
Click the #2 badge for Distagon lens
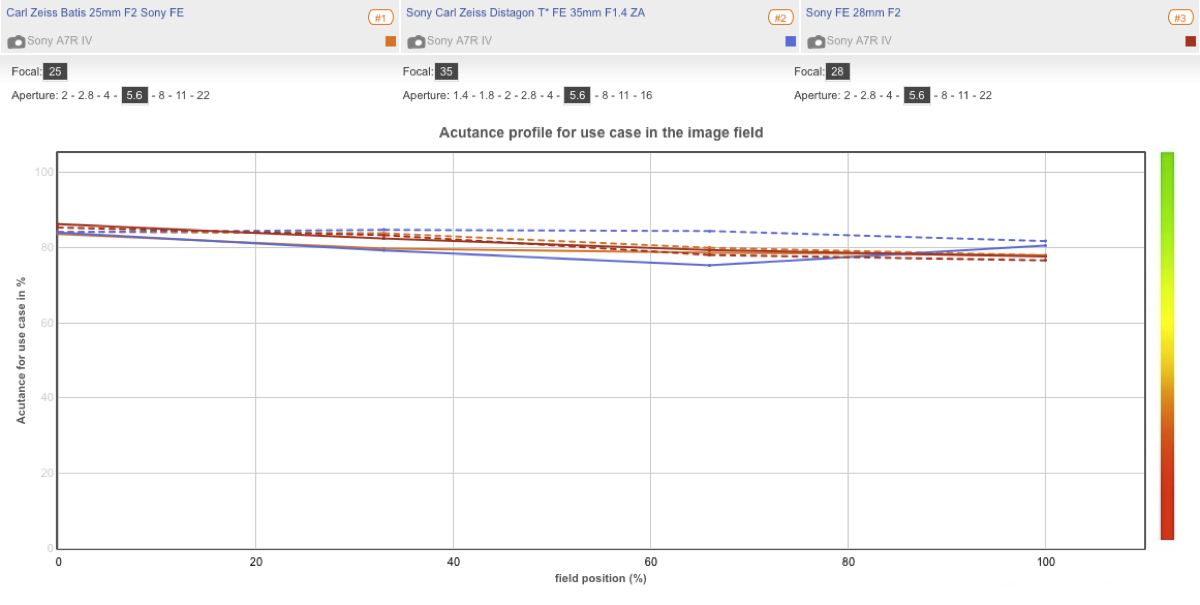click(x=780, y=17)
